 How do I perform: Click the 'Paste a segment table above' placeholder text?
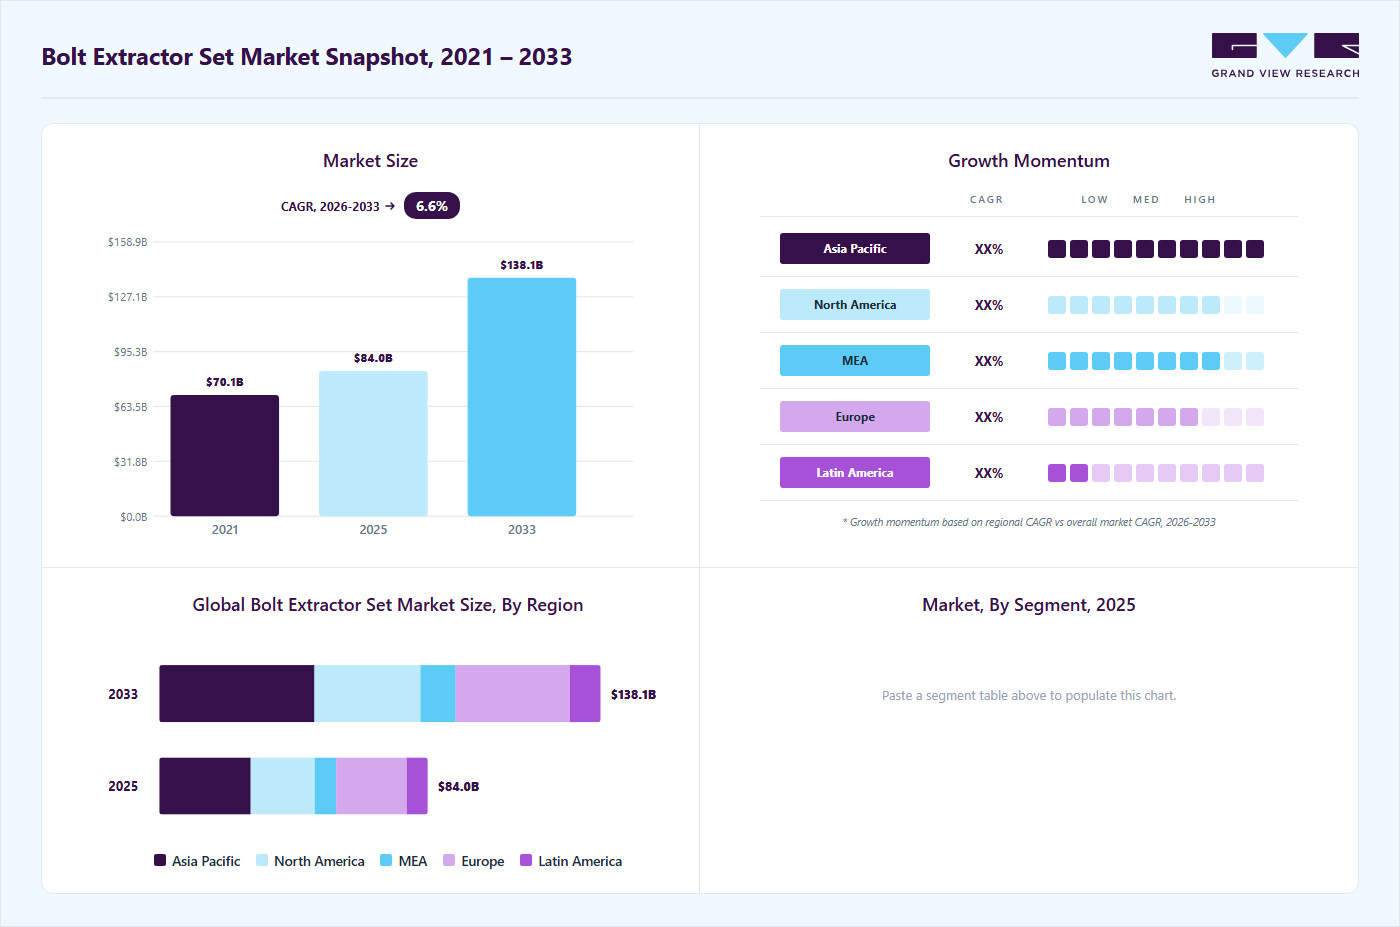click(x=1029, y=696)
